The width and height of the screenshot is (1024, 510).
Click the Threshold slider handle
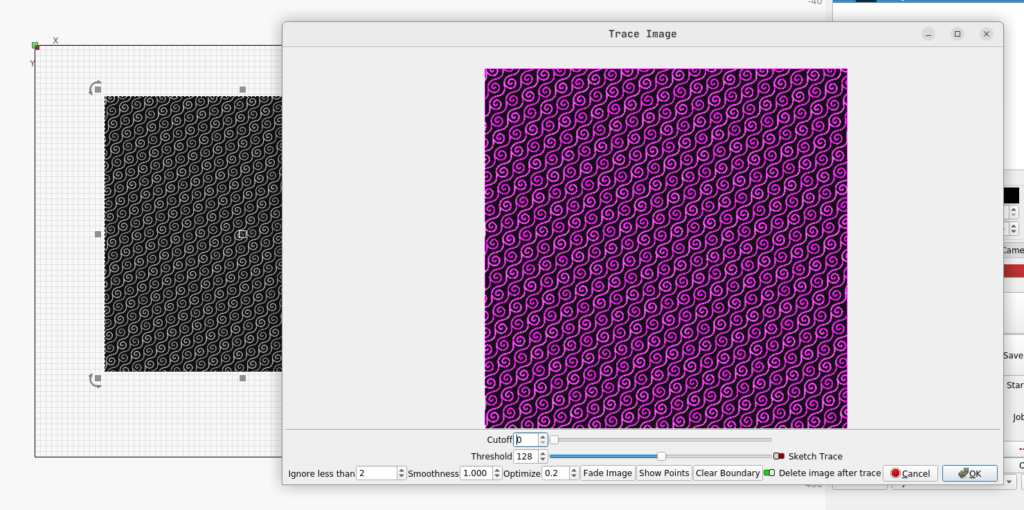point(661,456)
